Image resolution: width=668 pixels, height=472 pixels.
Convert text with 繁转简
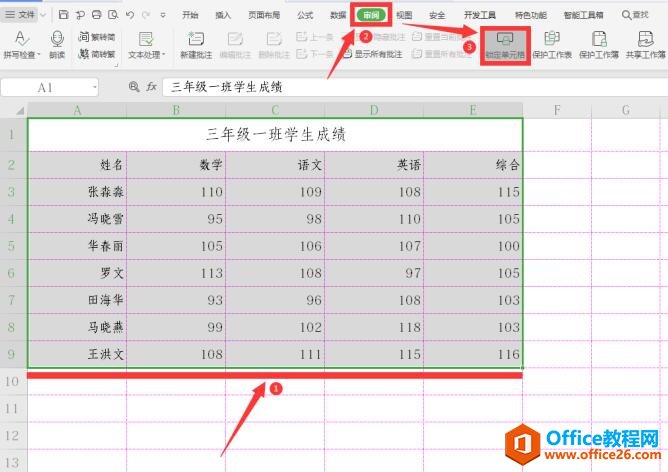[97, 37]
